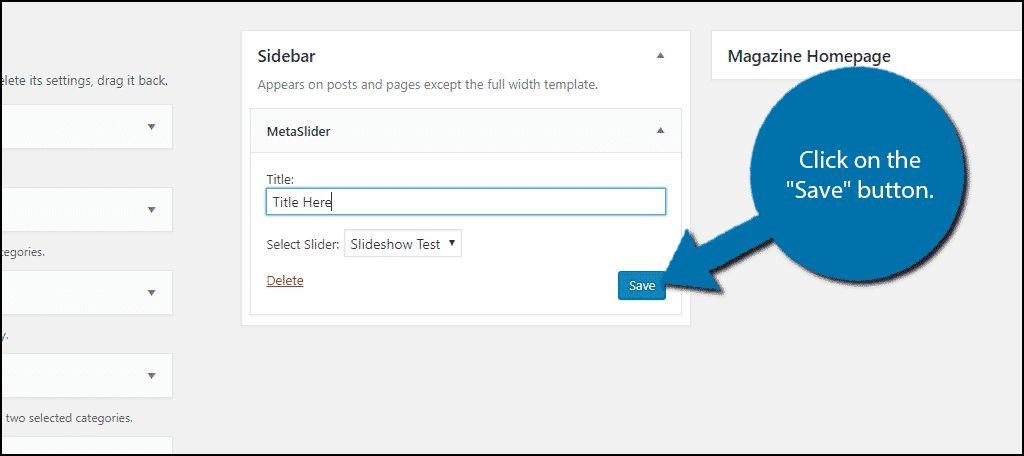Screen dimensions: 1024x456
Task: Open the Magazine Homepage widget area
Action: (867, 56)
